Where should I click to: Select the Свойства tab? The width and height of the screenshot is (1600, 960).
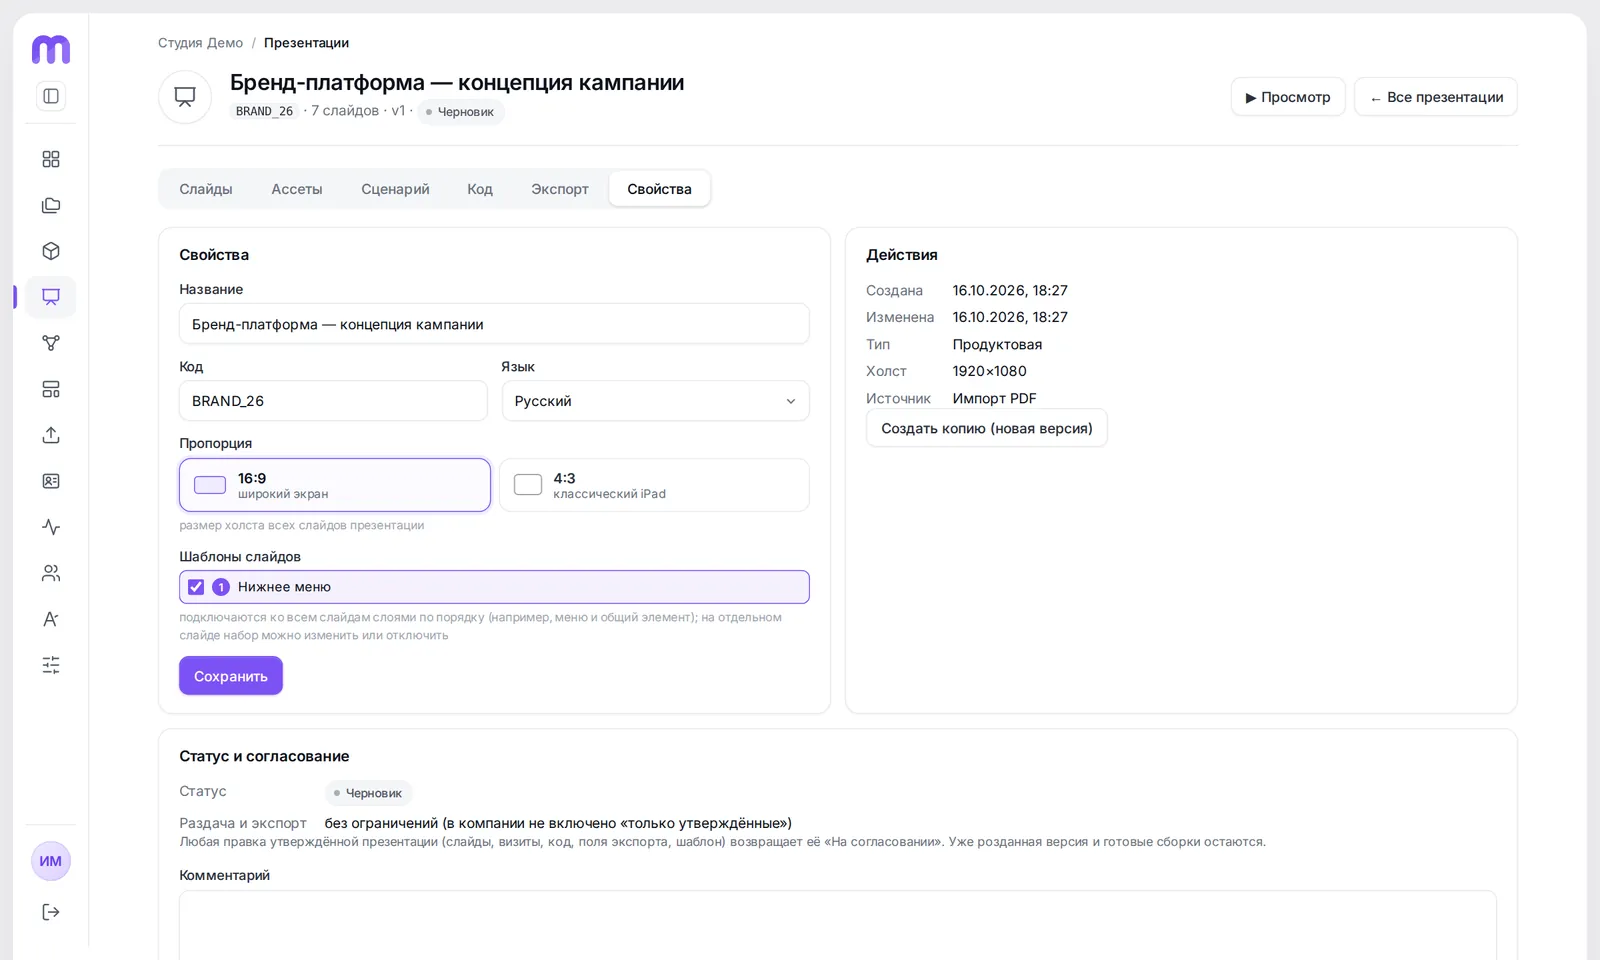(659, 189)
